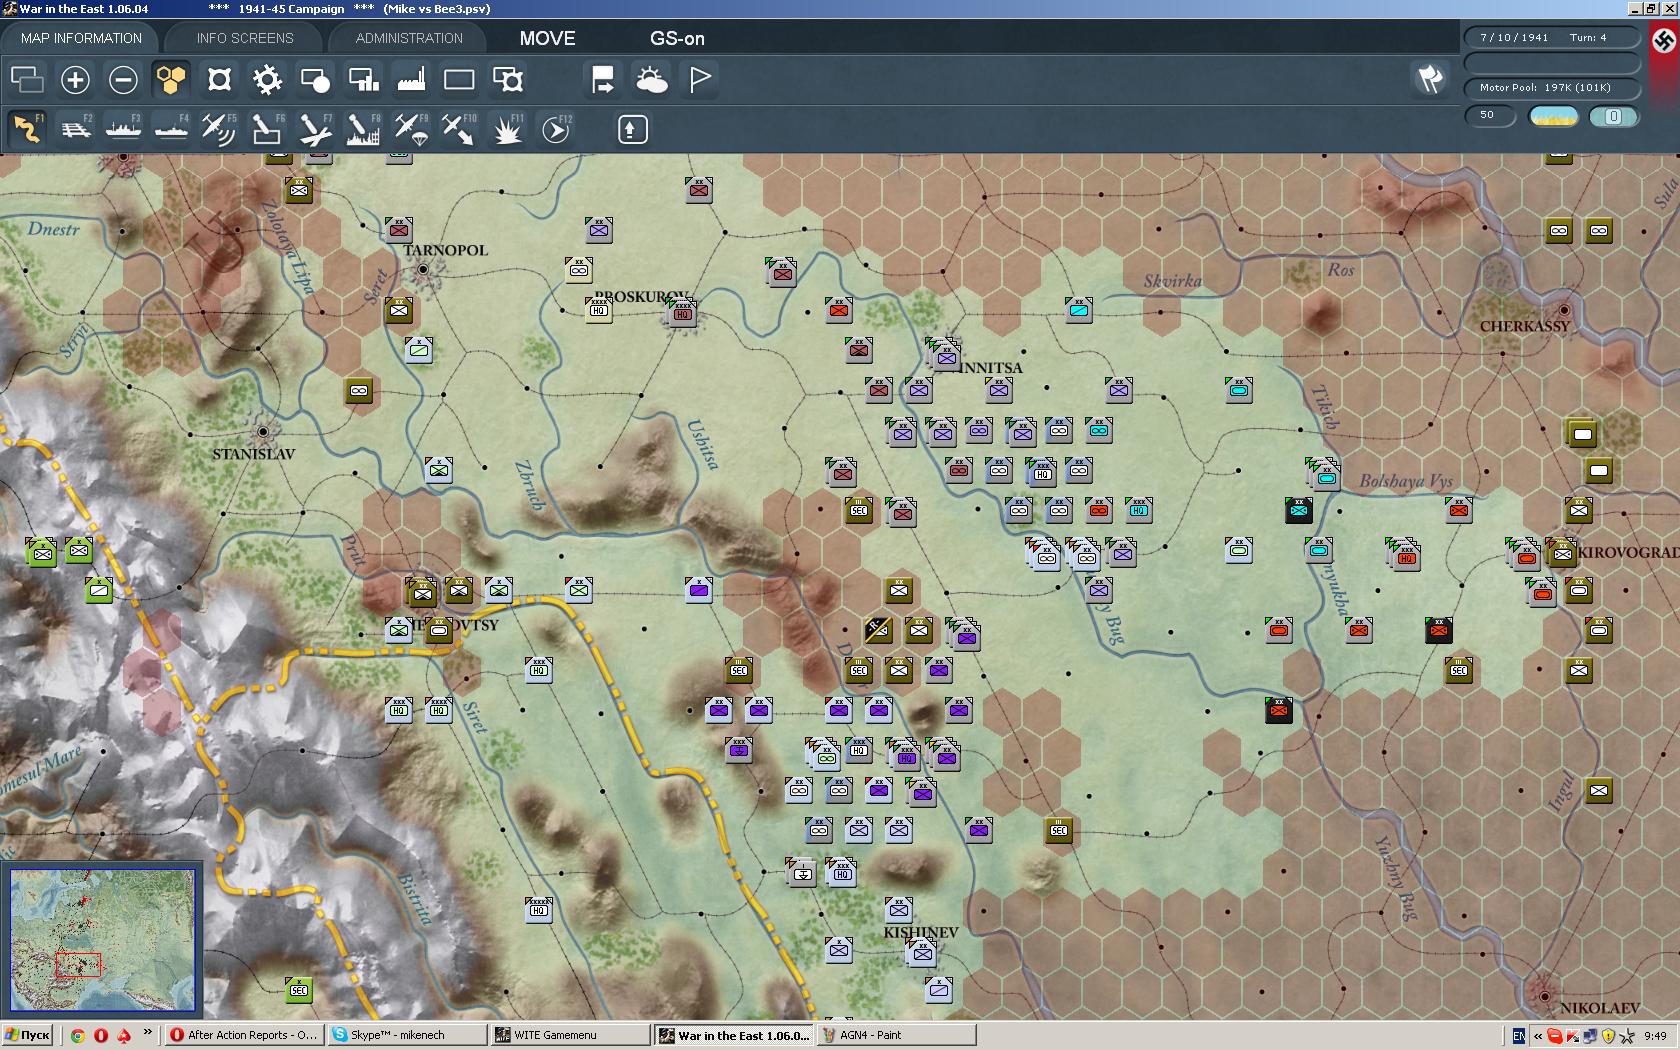Screen dimensions: 1680x1050
Task: Click the Stanislav city marker
Action: tap(263, 432)
